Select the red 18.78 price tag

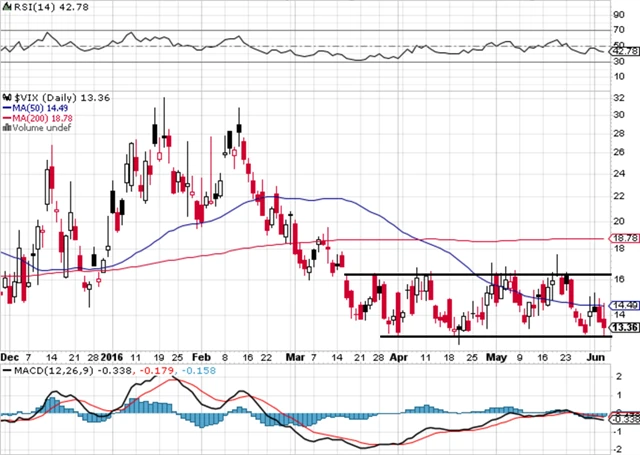coord(624,239)
